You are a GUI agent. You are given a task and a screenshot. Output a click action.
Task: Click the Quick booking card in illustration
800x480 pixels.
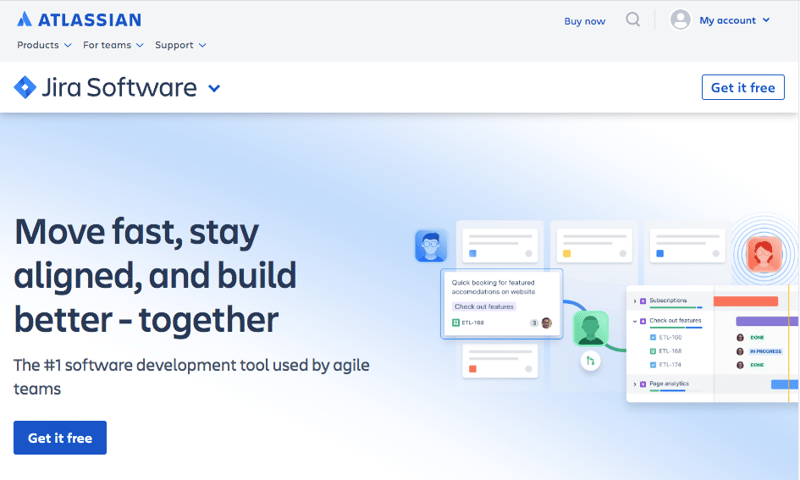[502, 304]
